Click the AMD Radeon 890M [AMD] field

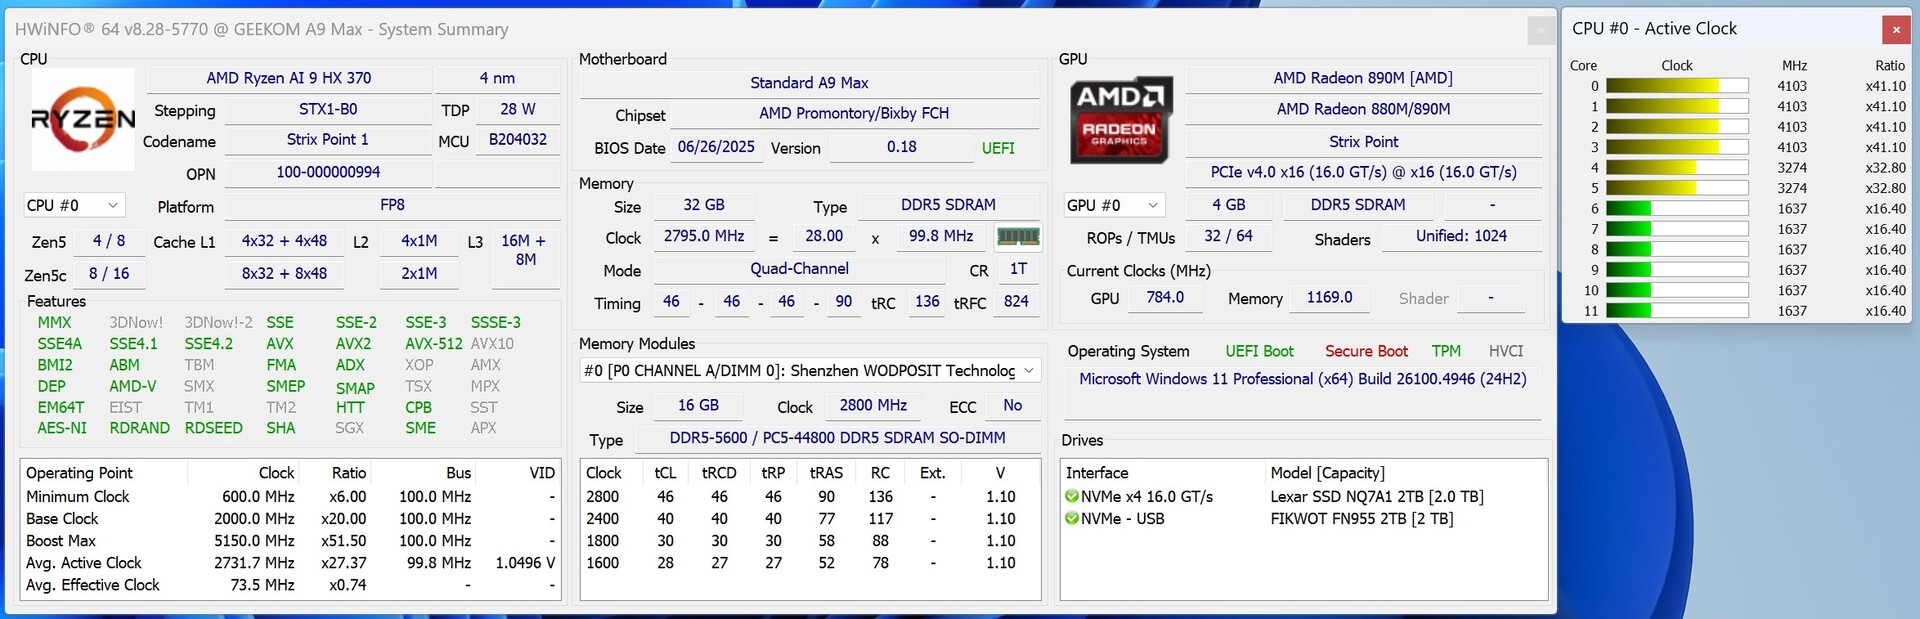pyautogui.click(x=1363, y=78)
